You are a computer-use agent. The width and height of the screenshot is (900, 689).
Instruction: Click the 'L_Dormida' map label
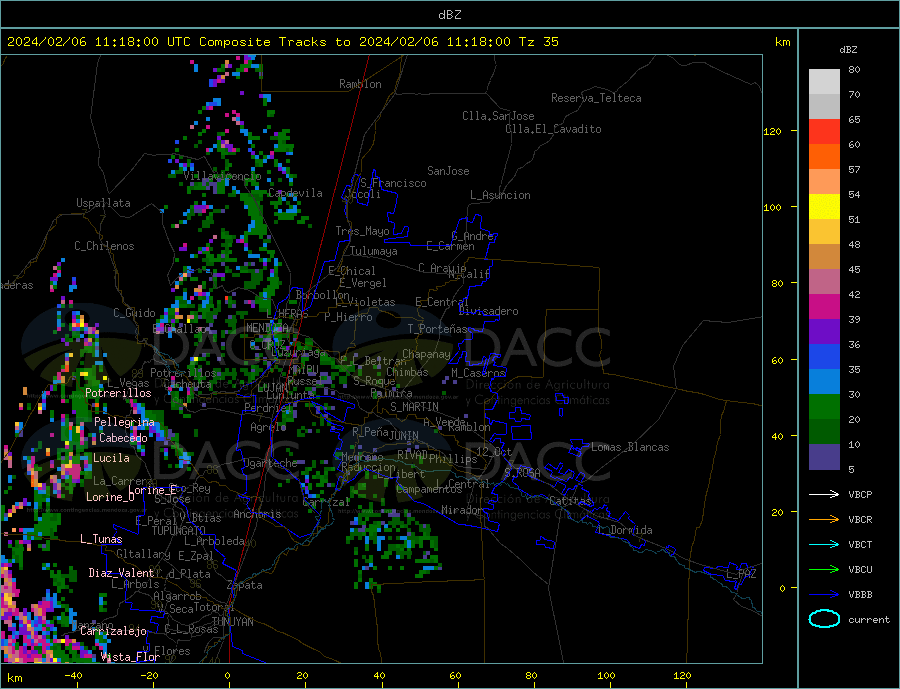coord(628,530)
